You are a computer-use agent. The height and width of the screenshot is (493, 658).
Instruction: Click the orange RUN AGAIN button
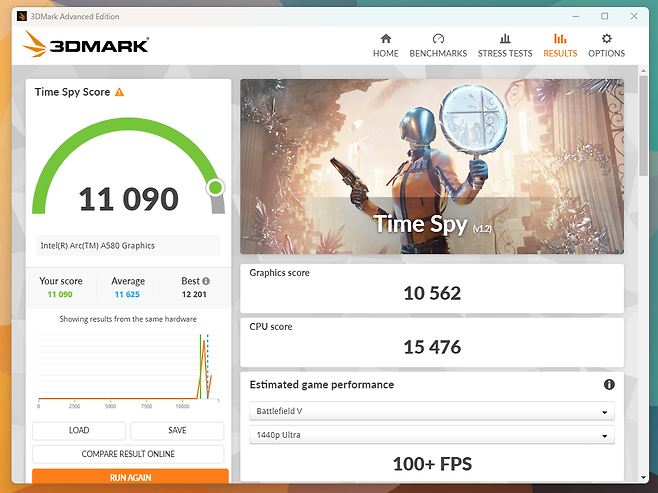click(x=130, y=478)
